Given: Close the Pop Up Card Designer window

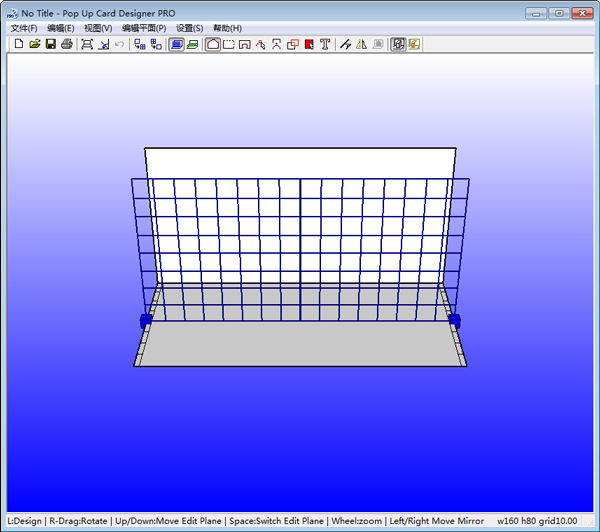Looking at the screenshot, I should (x=582, y=13).
